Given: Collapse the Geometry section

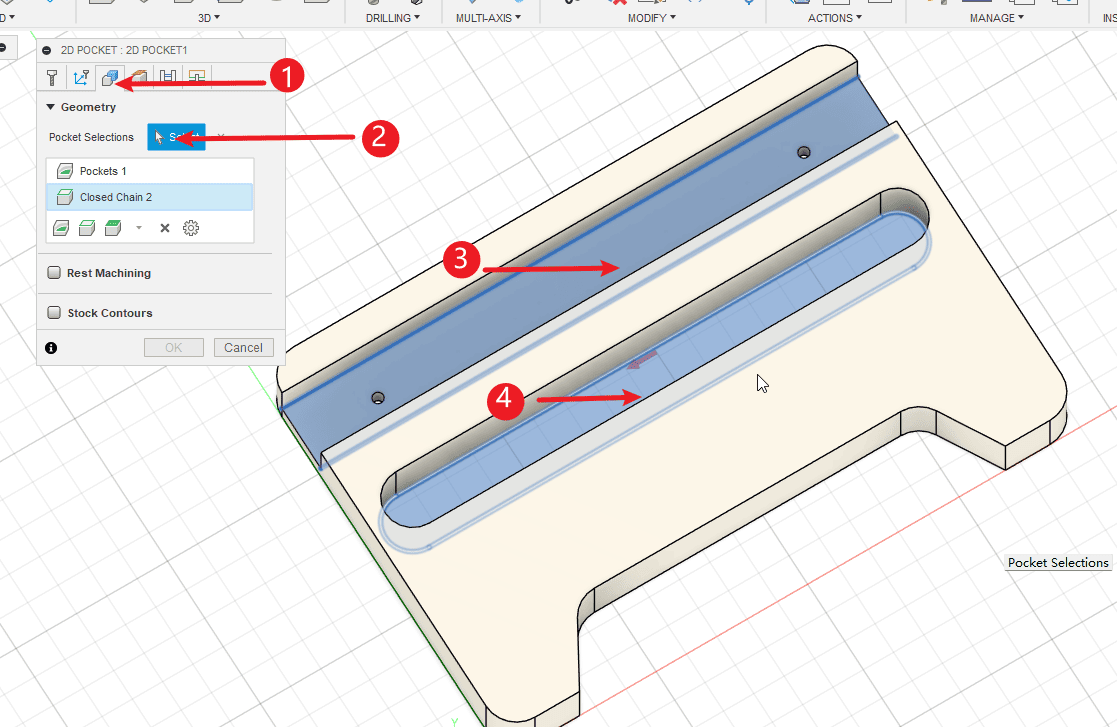Looking at the screenshot, I should pyautogui.click(x=51, y=107).
